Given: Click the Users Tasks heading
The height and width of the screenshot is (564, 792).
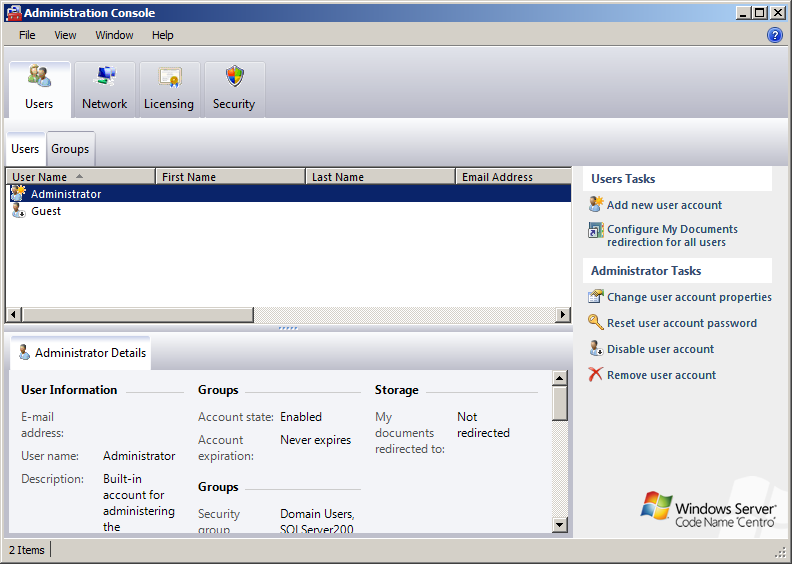Looking at the screenshot, I should pyautogui.click(x=623, y=179).
